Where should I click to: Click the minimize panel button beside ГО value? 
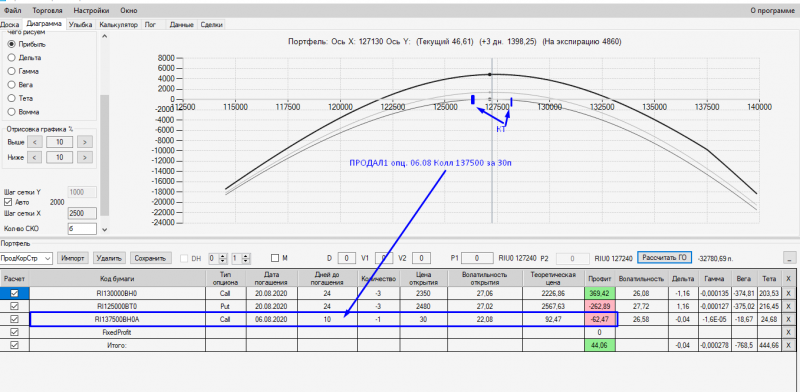click(789, 258)
